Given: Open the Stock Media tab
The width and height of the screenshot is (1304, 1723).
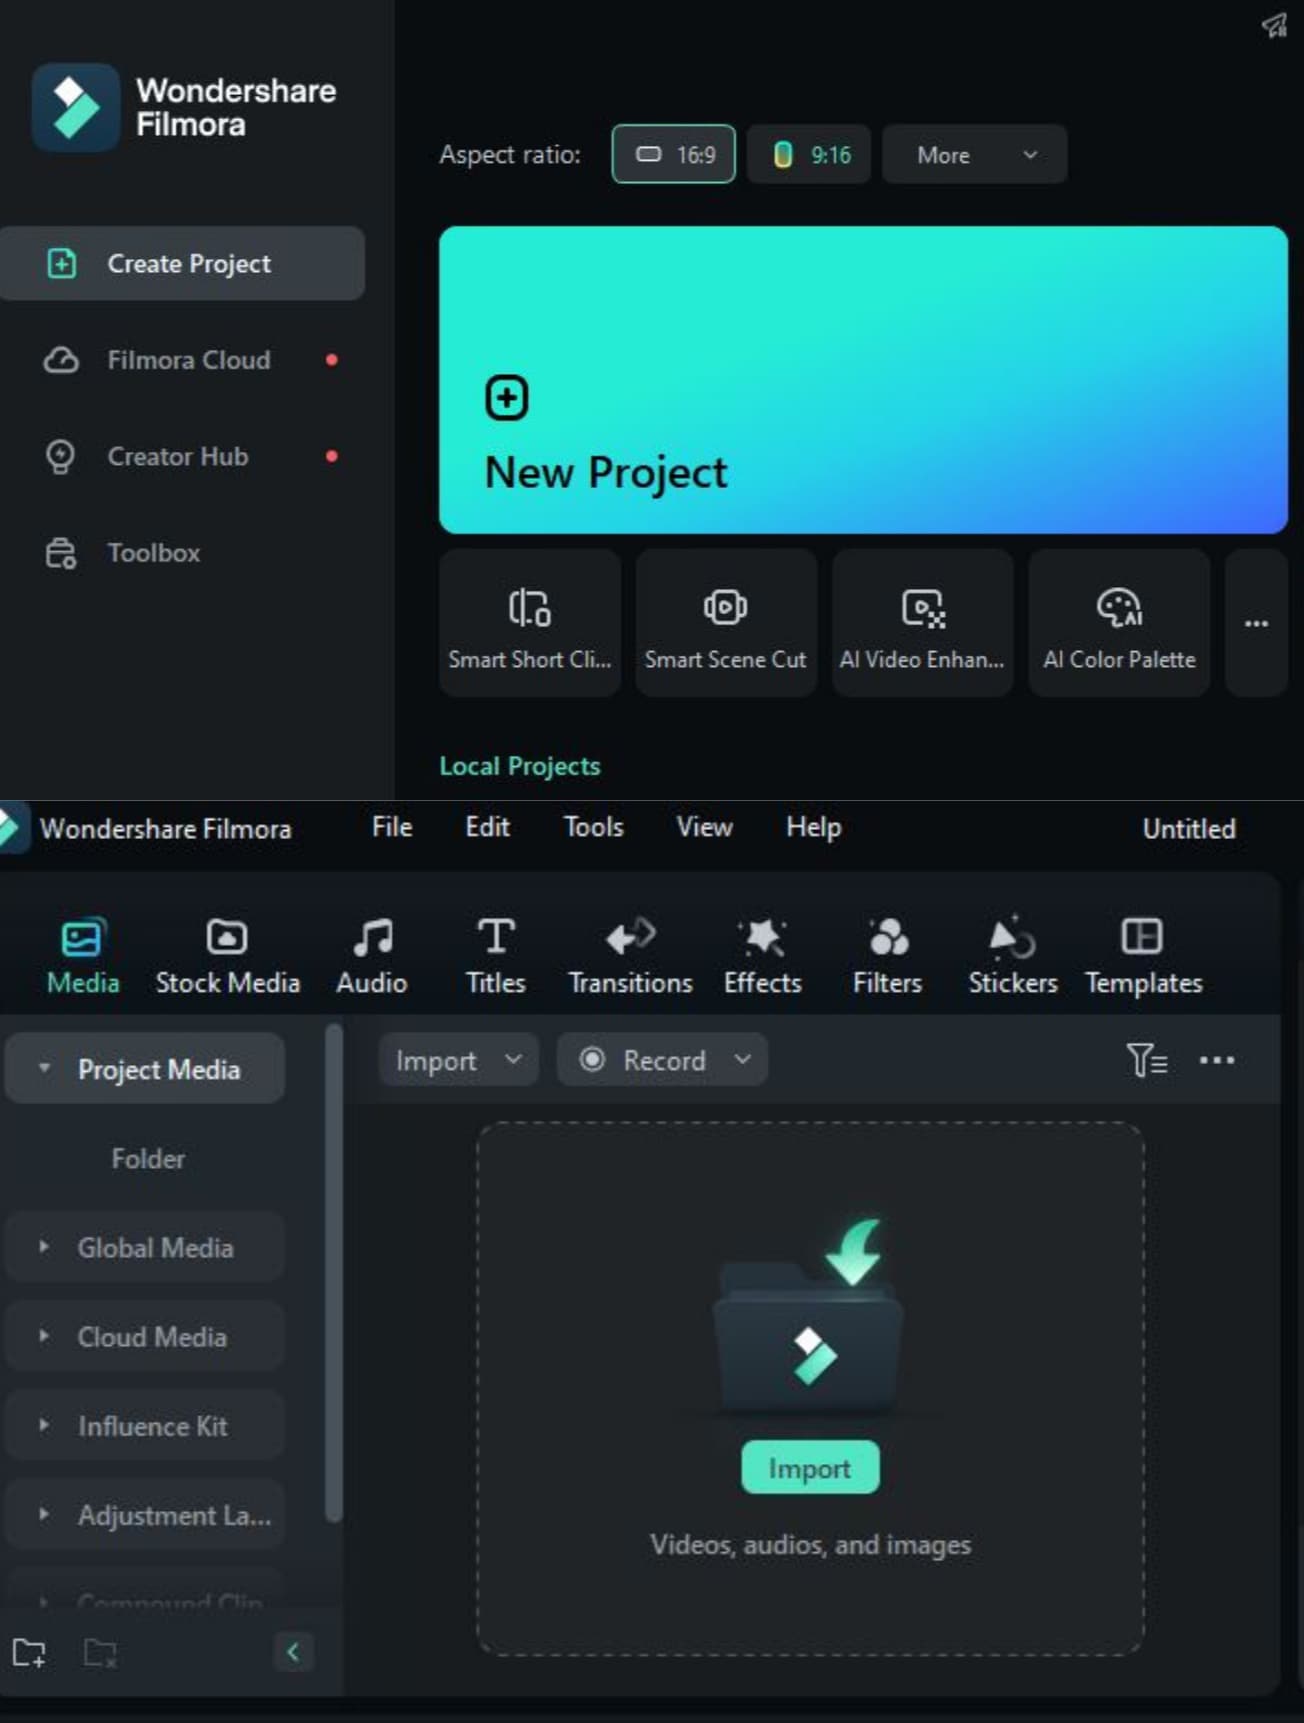Looking at the screenshot, I should (227, 956).
